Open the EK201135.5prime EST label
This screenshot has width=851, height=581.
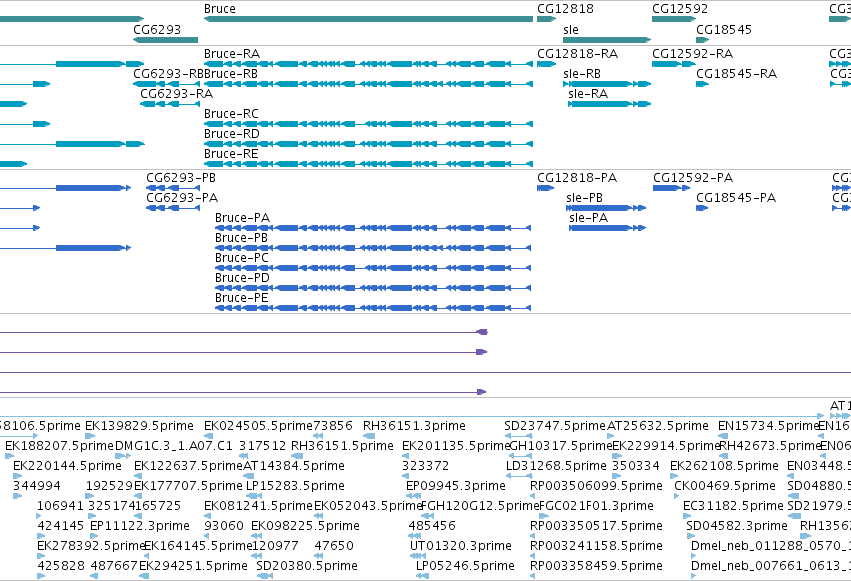click(456, 446)
